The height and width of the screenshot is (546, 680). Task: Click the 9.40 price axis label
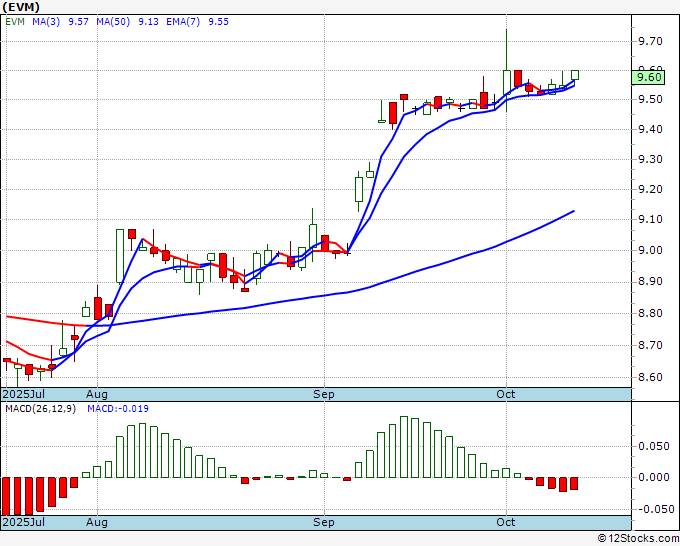tap(650, 130)
